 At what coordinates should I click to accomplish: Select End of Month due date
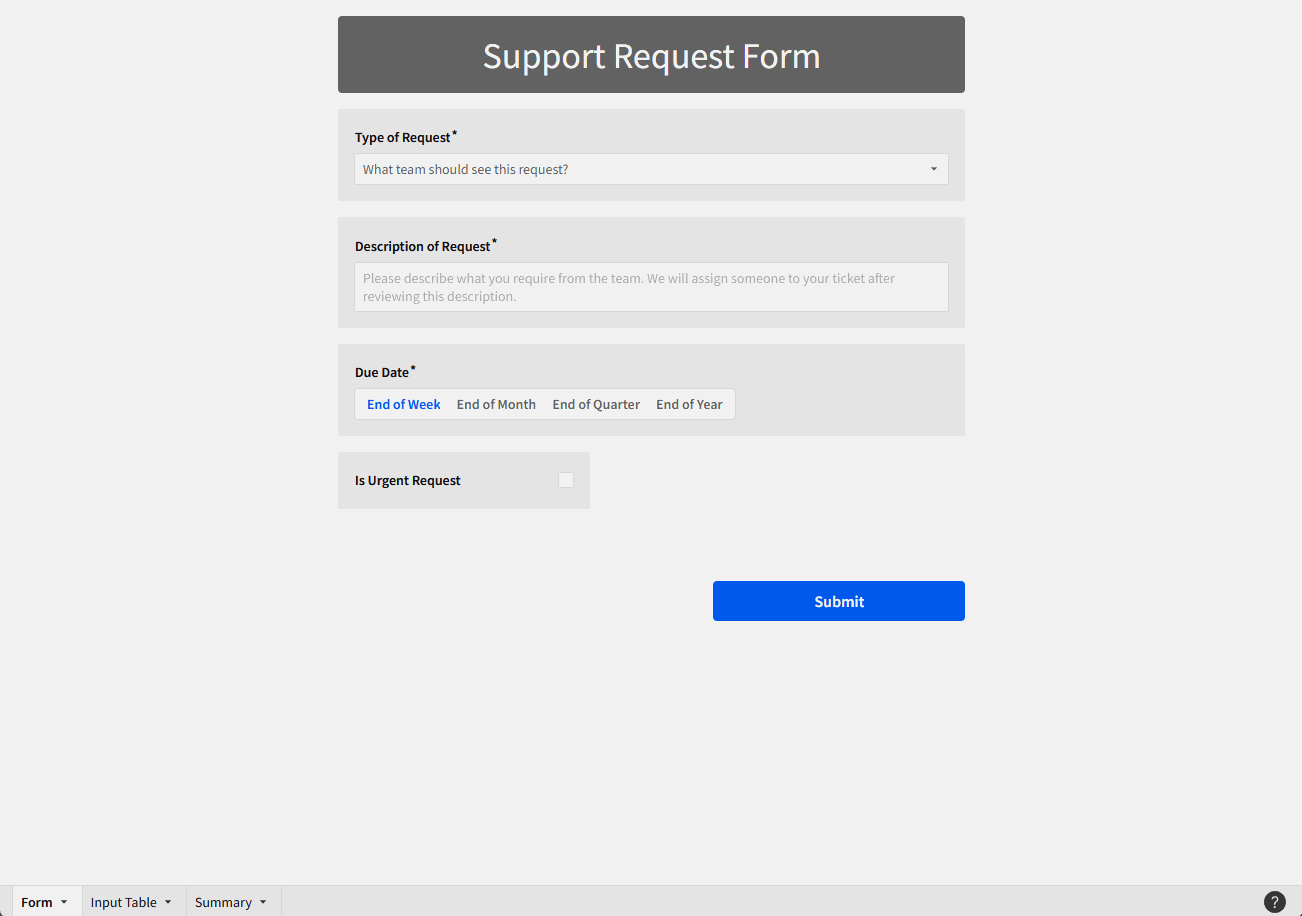pos(496,405)
